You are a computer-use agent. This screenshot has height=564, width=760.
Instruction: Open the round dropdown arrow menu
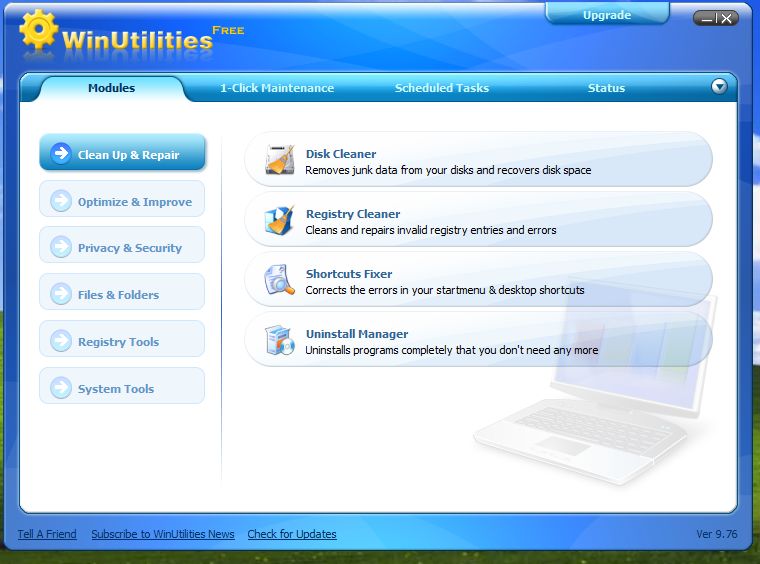click(719, 87)
